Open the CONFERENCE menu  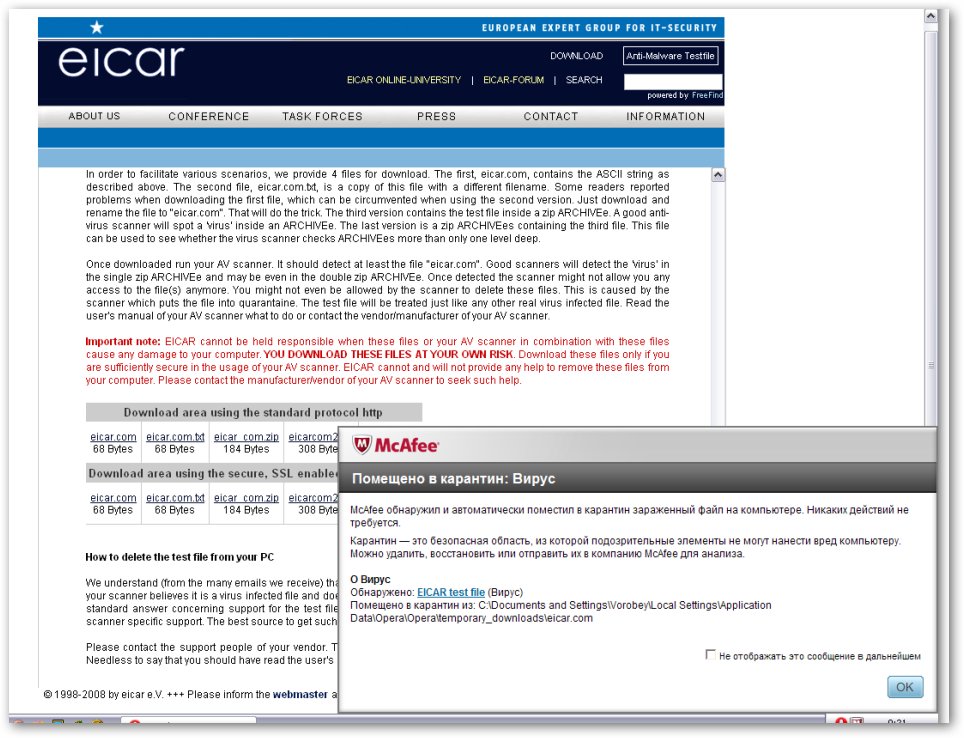click(x=208, y=116)
